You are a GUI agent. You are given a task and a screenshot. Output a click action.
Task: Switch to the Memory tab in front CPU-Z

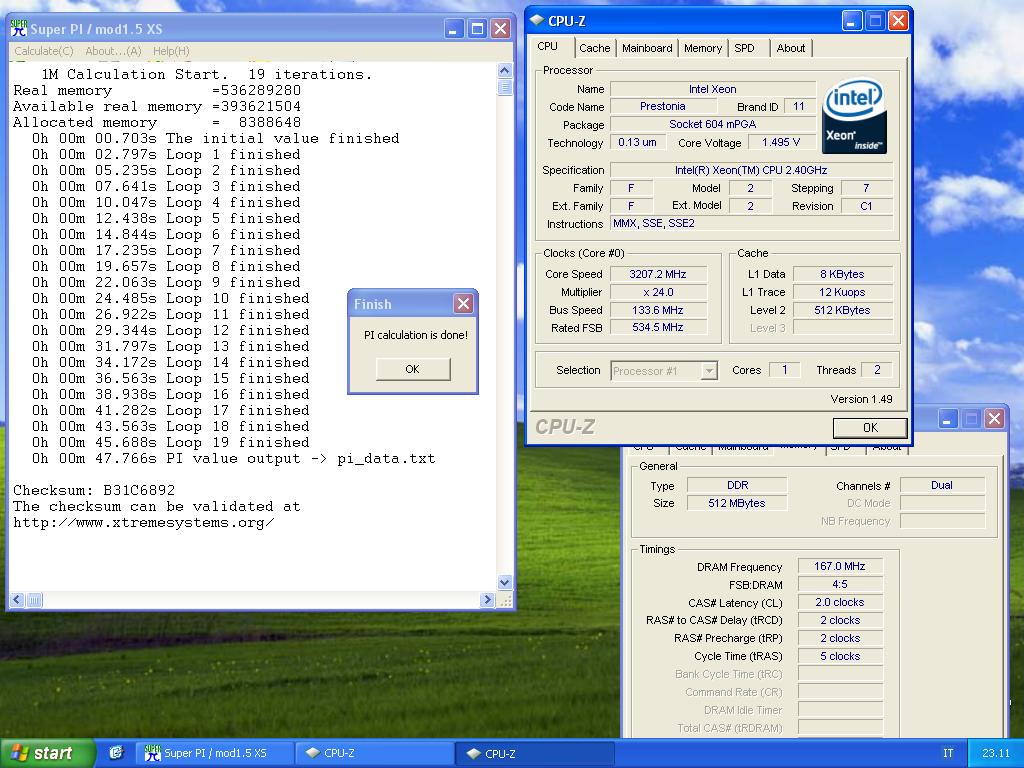tap(703, 48)
